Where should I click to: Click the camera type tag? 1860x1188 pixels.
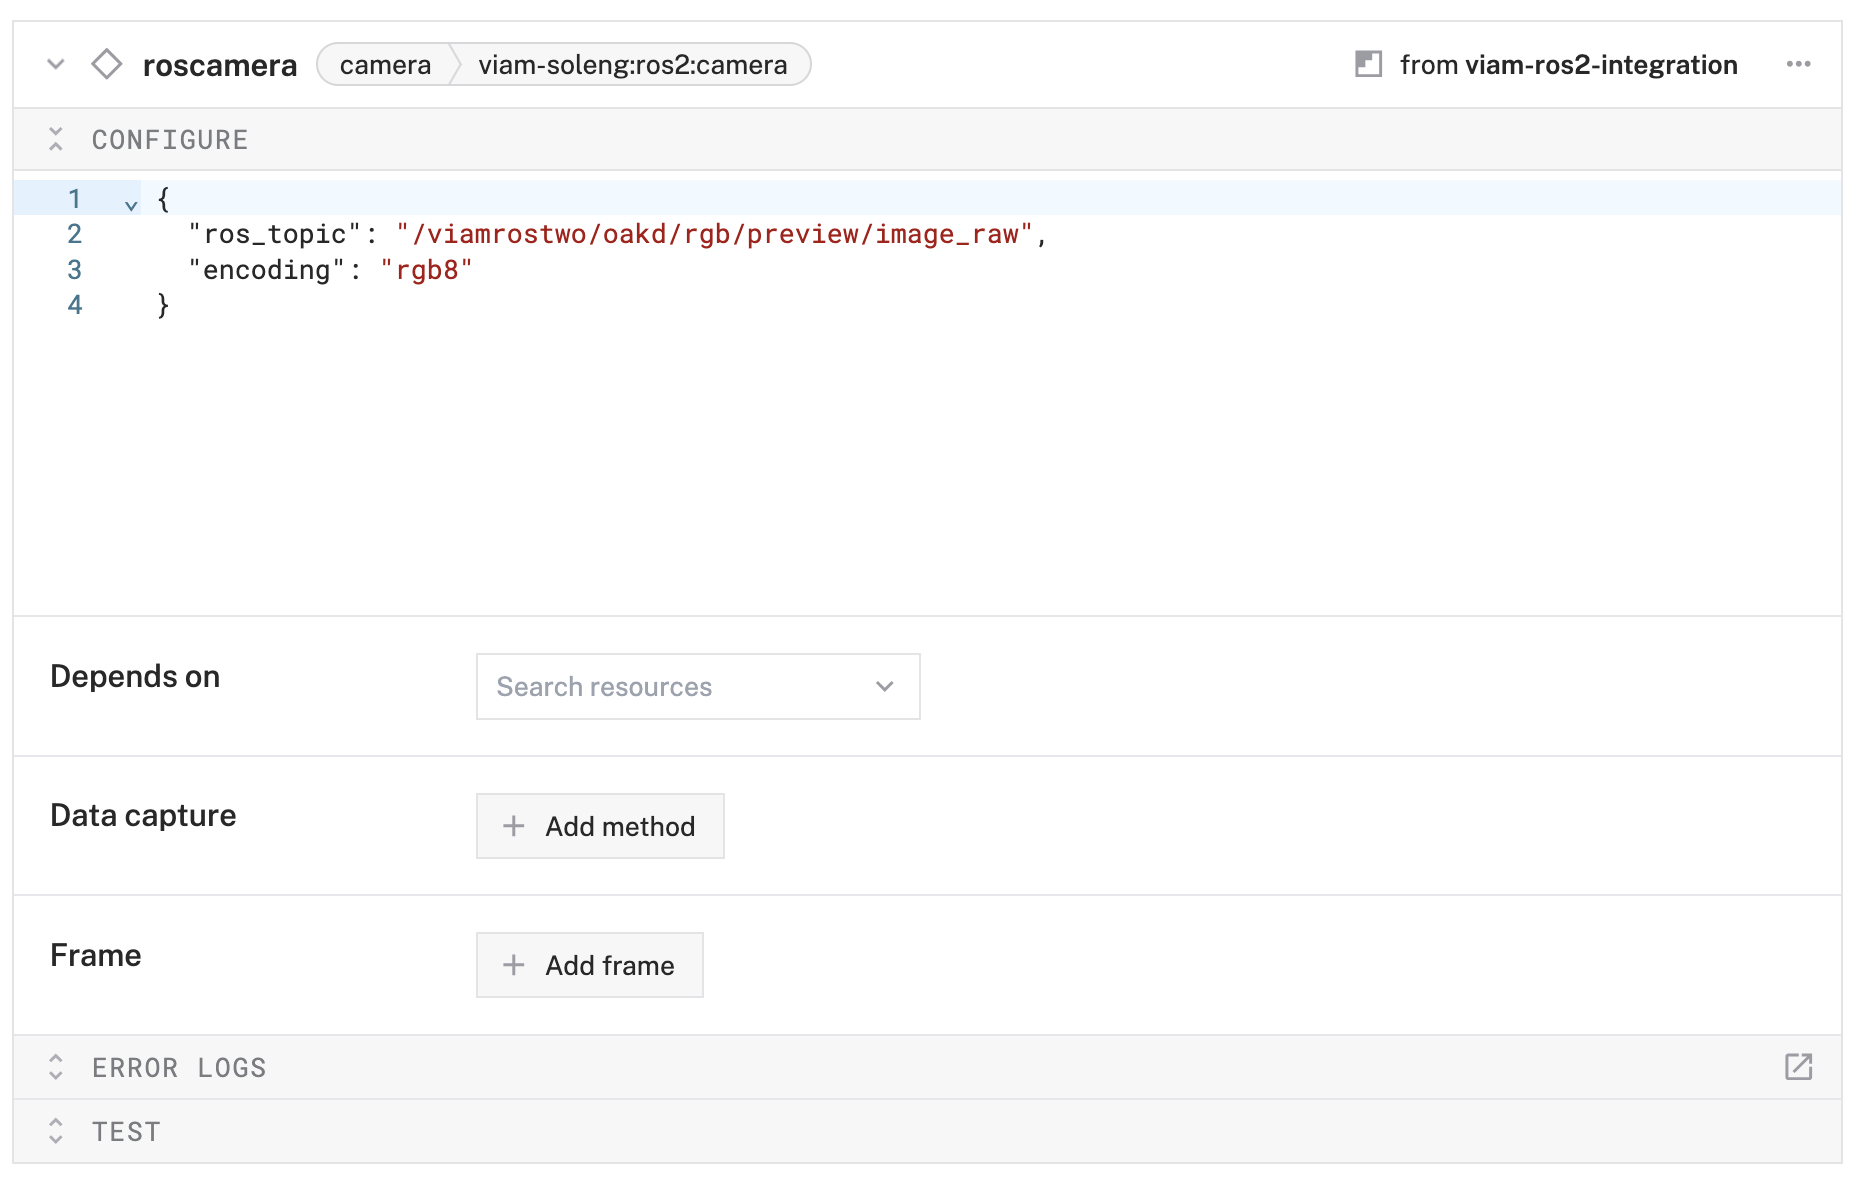click(x=385, y=65)
